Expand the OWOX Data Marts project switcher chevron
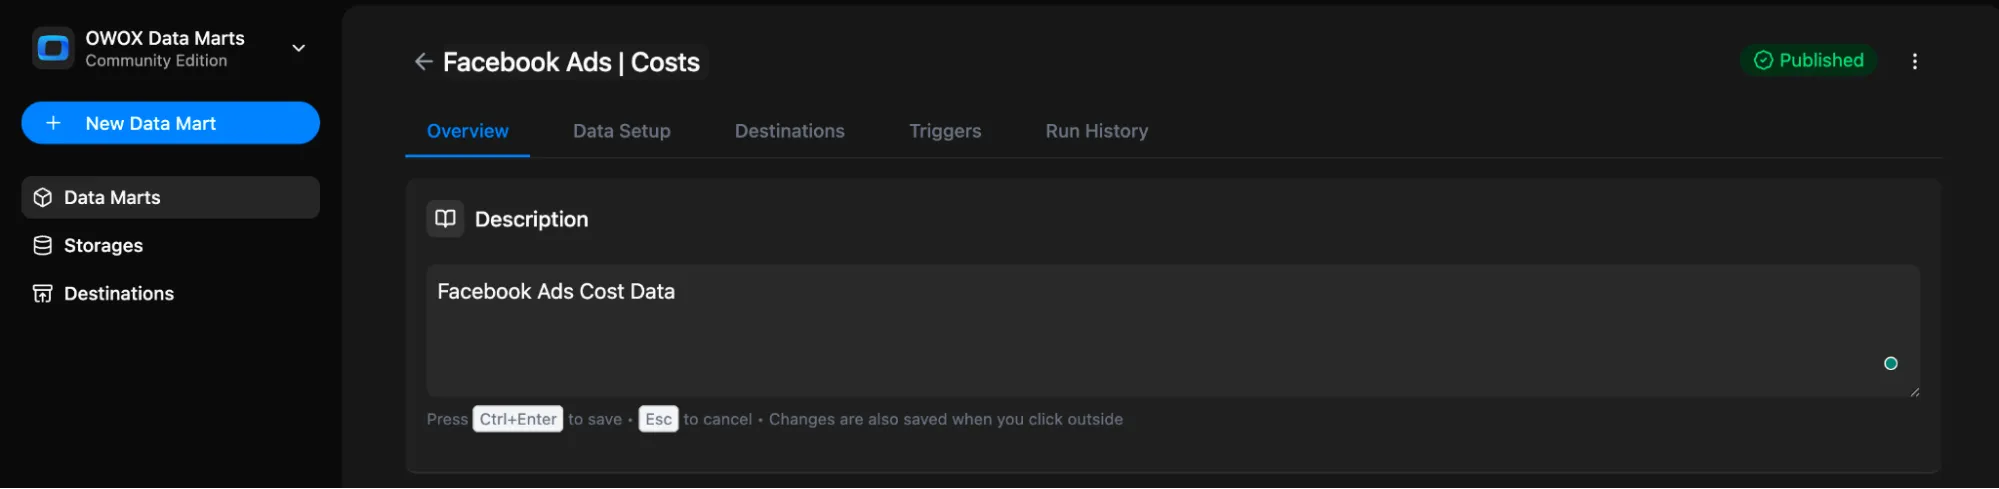Screen dimensions: 1999x489 (298, 48)
